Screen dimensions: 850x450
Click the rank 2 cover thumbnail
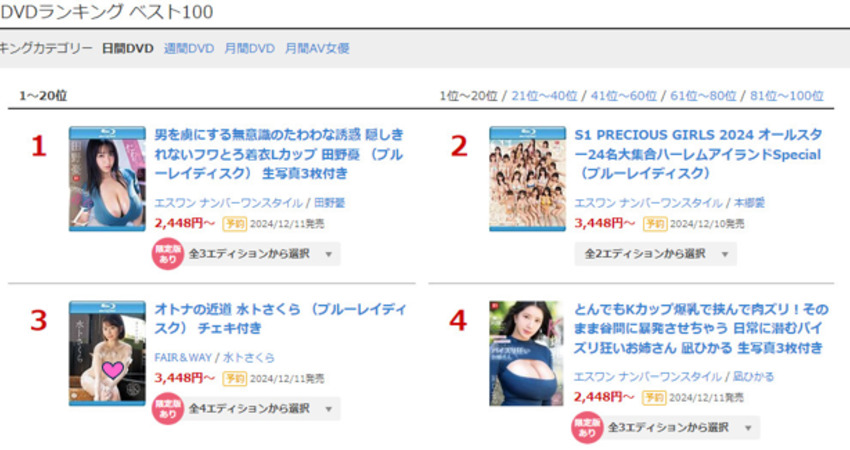527,179
